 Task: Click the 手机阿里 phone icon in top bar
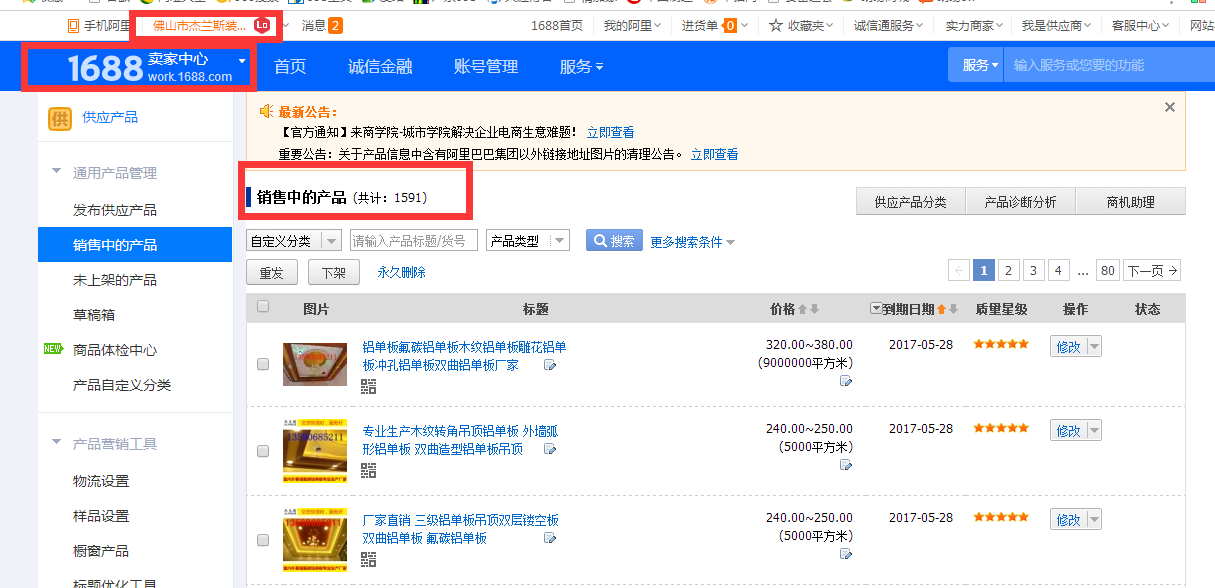coord(73,25)
